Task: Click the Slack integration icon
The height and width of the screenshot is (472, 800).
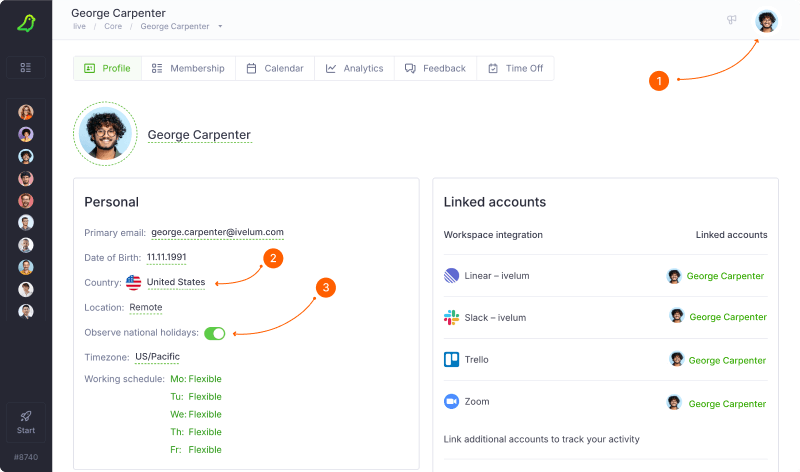Action: (451, 318)
